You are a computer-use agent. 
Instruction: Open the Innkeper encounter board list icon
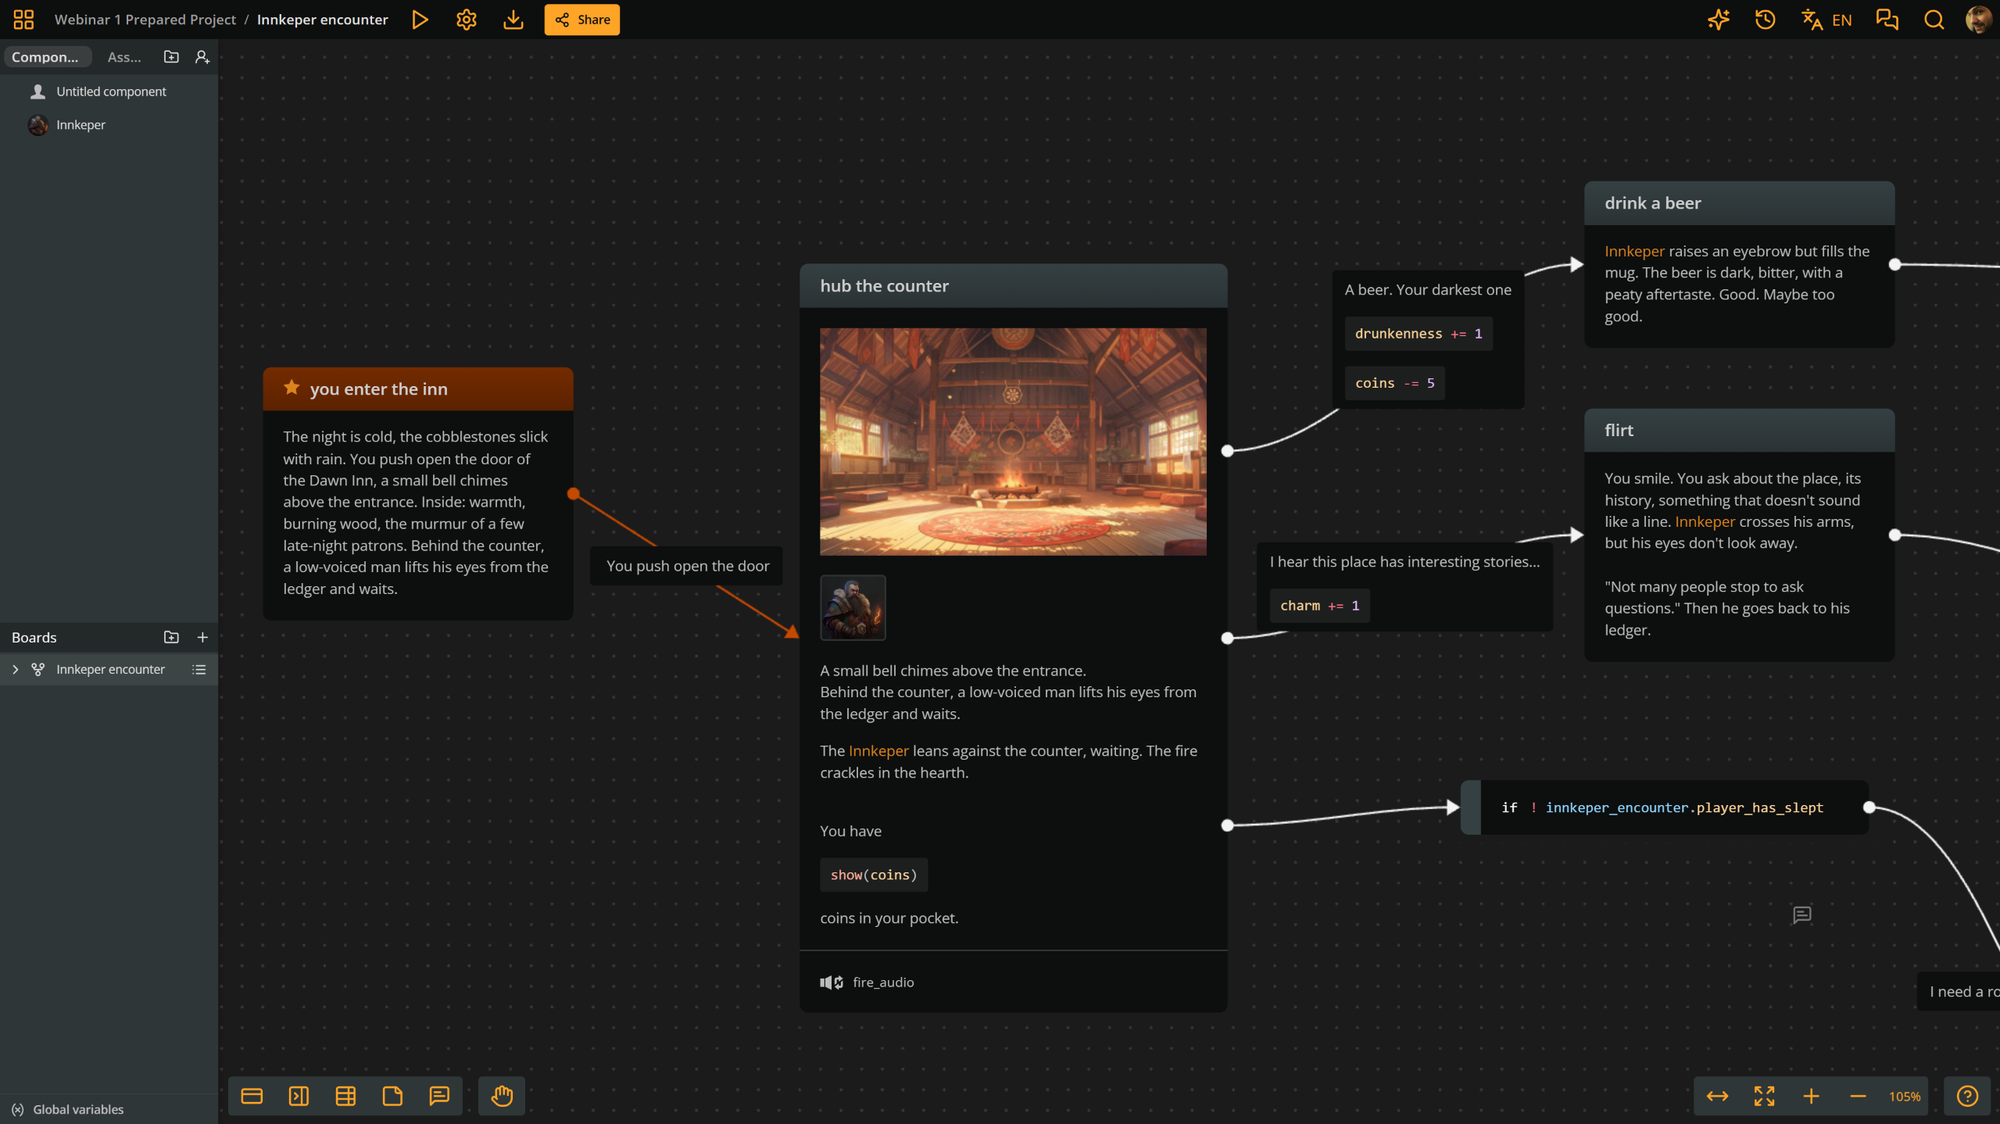(x=199, y=669)
